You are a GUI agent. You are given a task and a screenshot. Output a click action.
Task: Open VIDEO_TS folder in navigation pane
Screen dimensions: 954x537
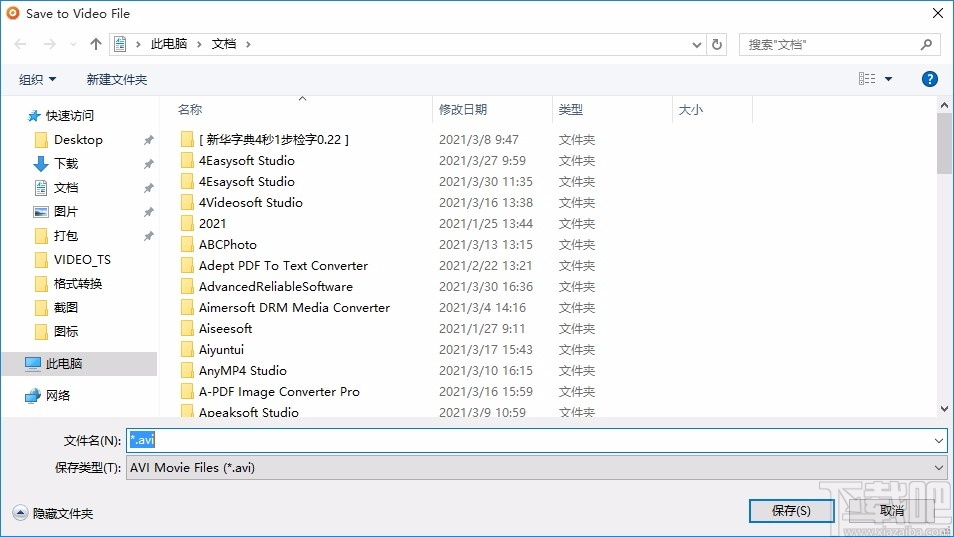[x=82, y=260]
